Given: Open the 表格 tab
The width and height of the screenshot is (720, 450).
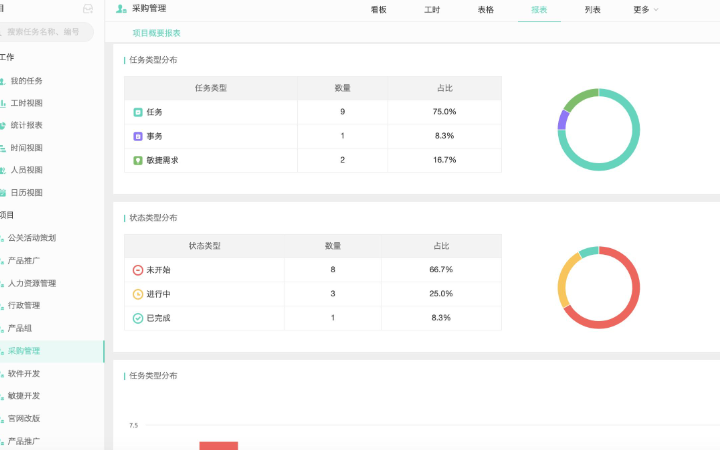Looking at the screenshot, I should [485, 10].
